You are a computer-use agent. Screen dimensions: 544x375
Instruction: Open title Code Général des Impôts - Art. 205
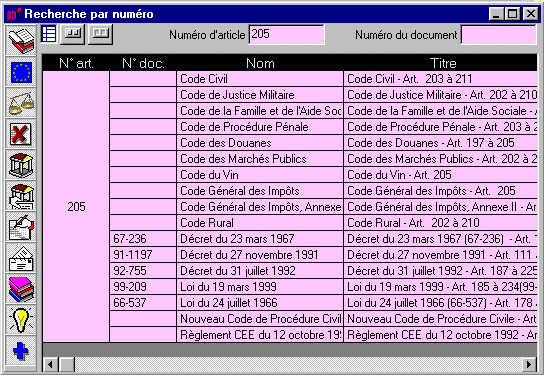click(441, 190)
